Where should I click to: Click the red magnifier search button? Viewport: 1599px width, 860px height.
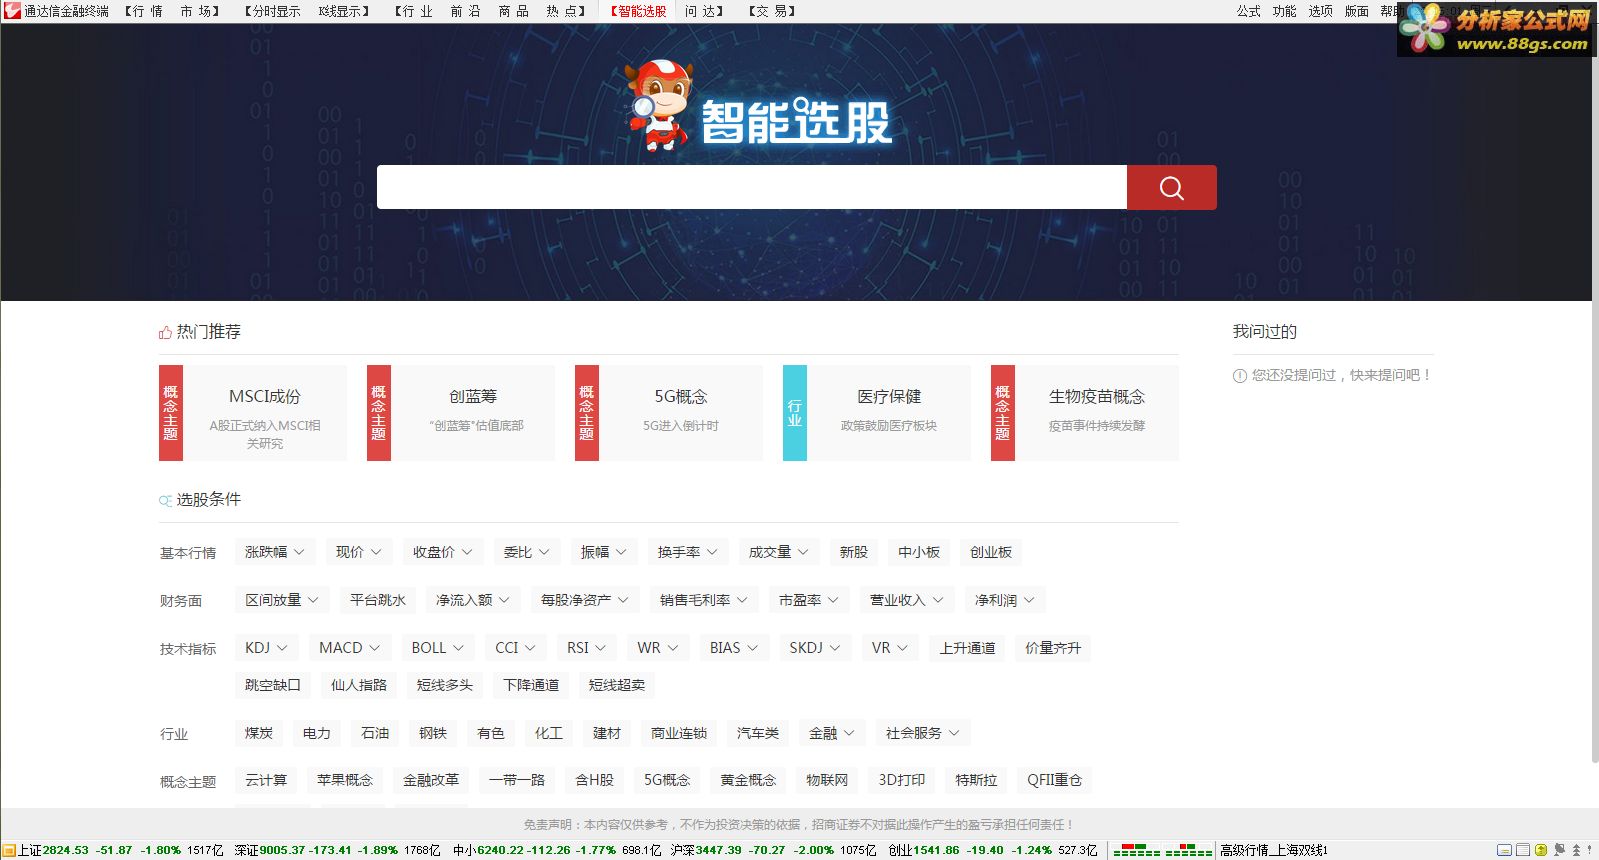pos(1171,187)
